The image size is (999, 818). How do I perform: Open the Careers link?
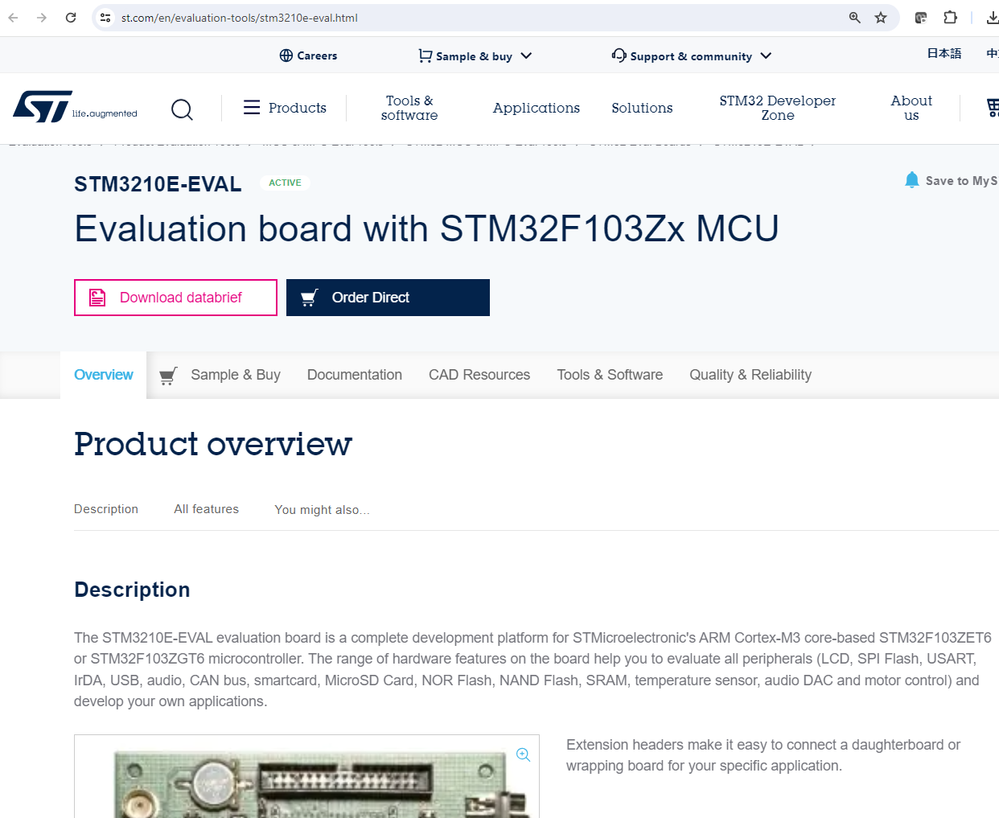coord(308,56)
